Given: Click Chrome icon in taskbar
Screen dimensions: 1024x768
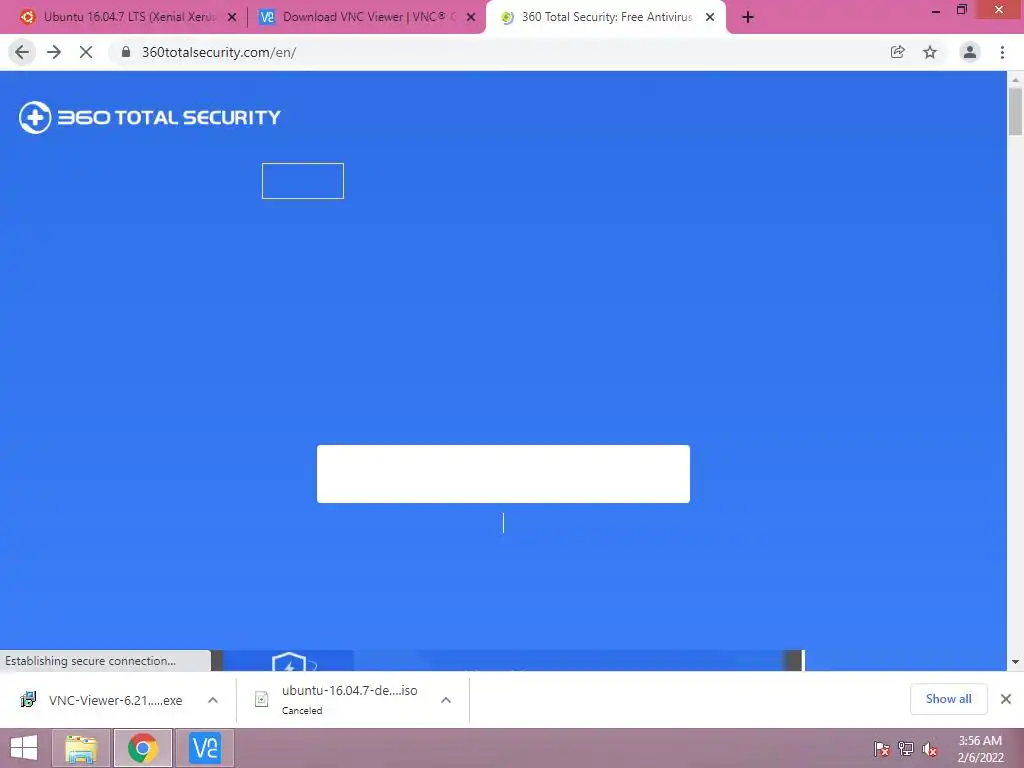Looking at the screenshot, I should pyautogui.click(x=143, y=748).
